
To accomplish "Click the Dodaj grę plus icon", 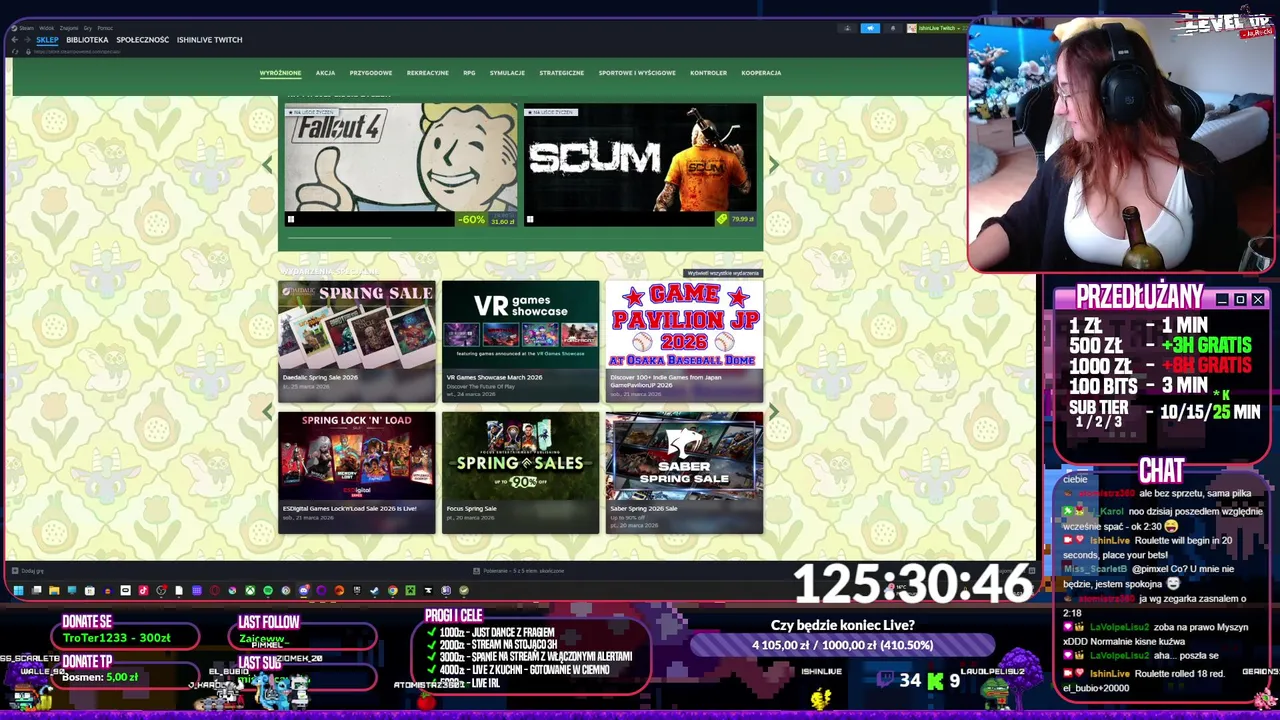I will click(14, 571).
